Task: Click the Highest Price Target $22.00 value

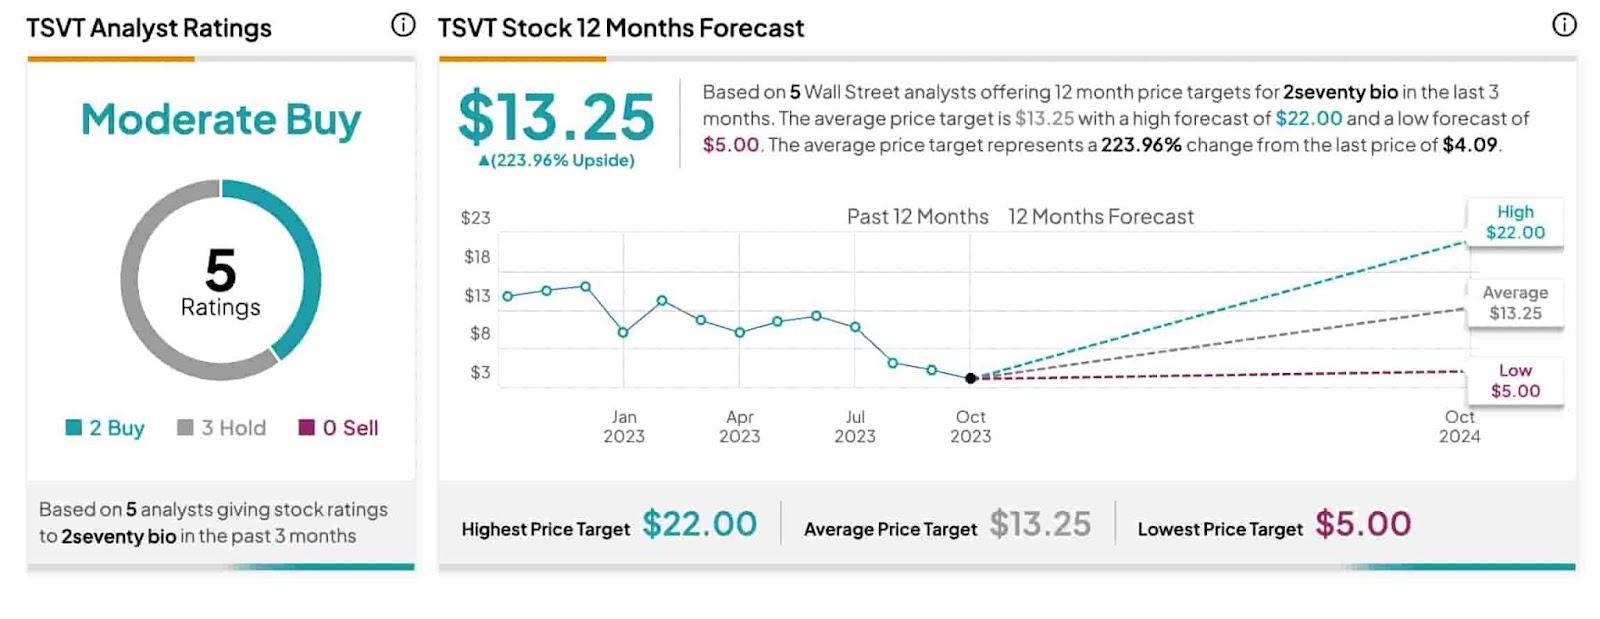Action: [699, 524]
